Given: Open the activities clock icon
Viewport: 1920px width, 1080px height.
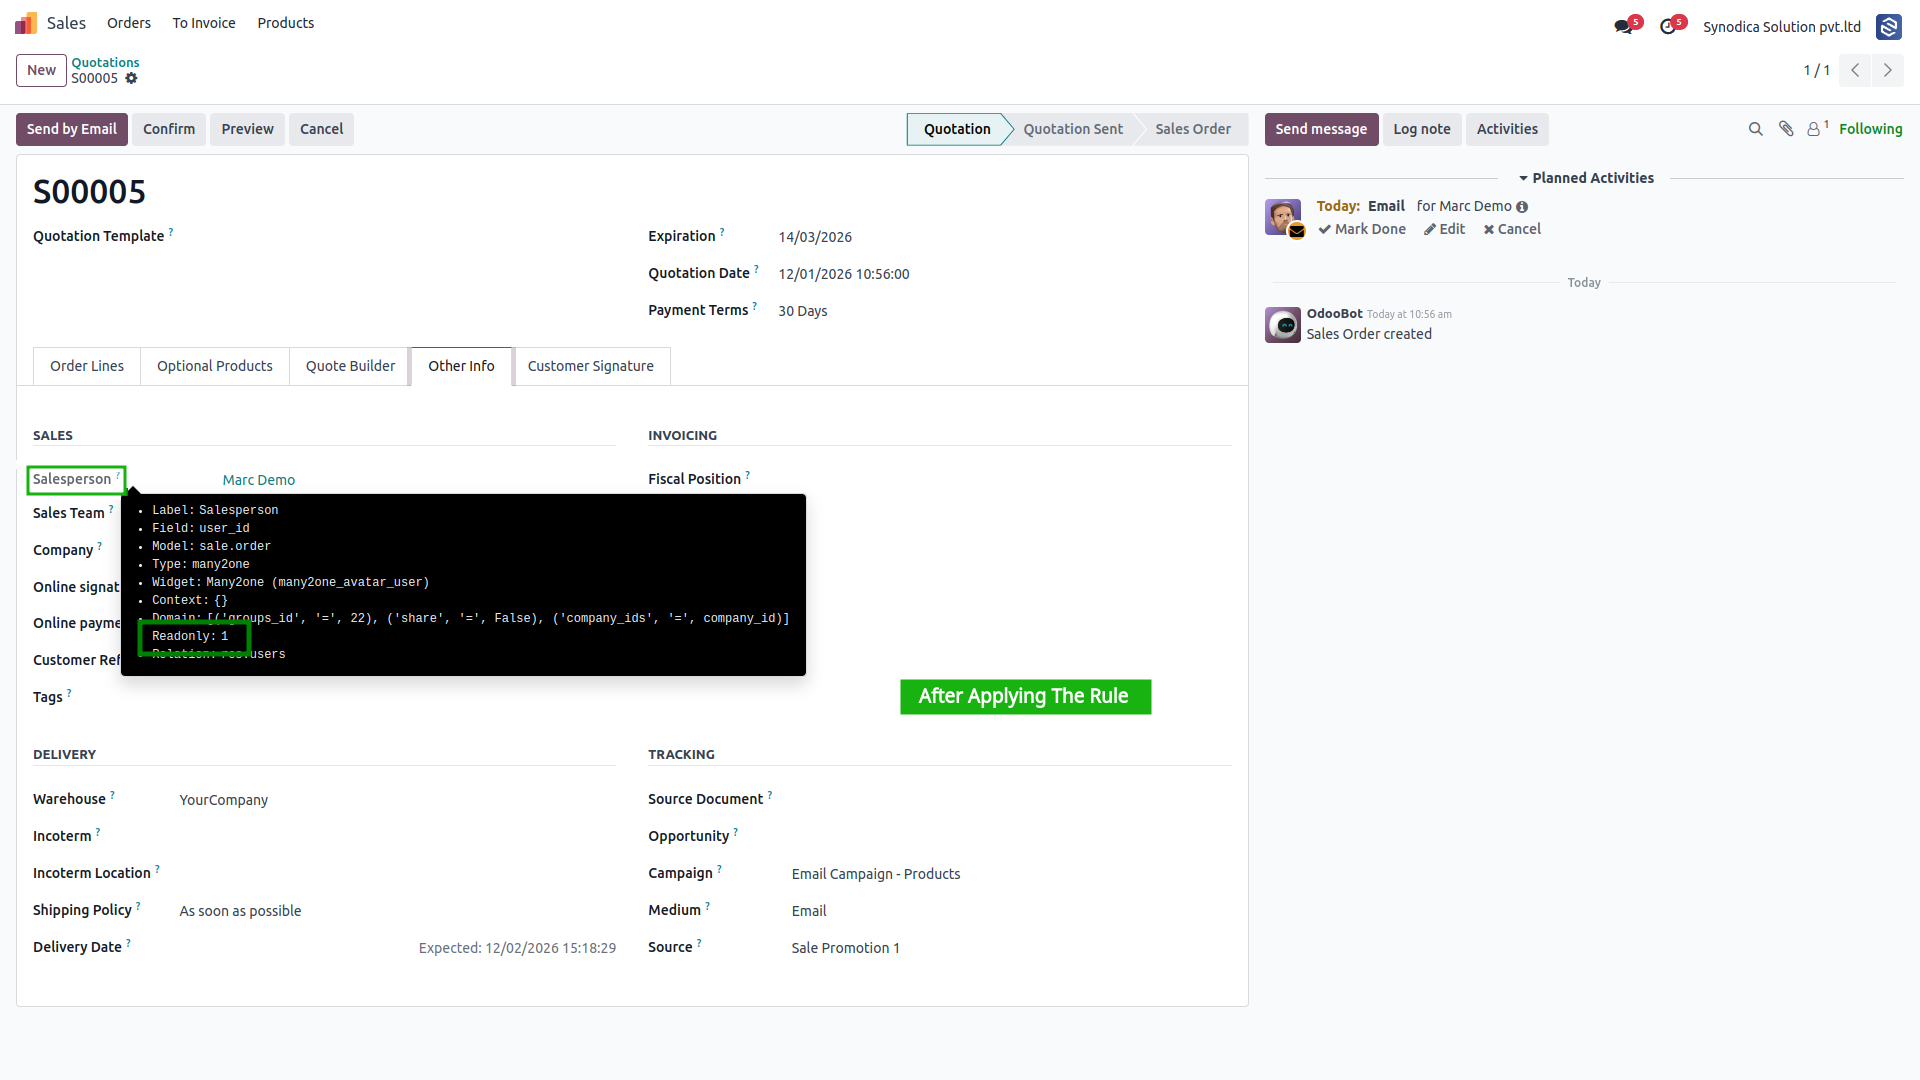Looking at the screenshot, I should [1668, 27].
